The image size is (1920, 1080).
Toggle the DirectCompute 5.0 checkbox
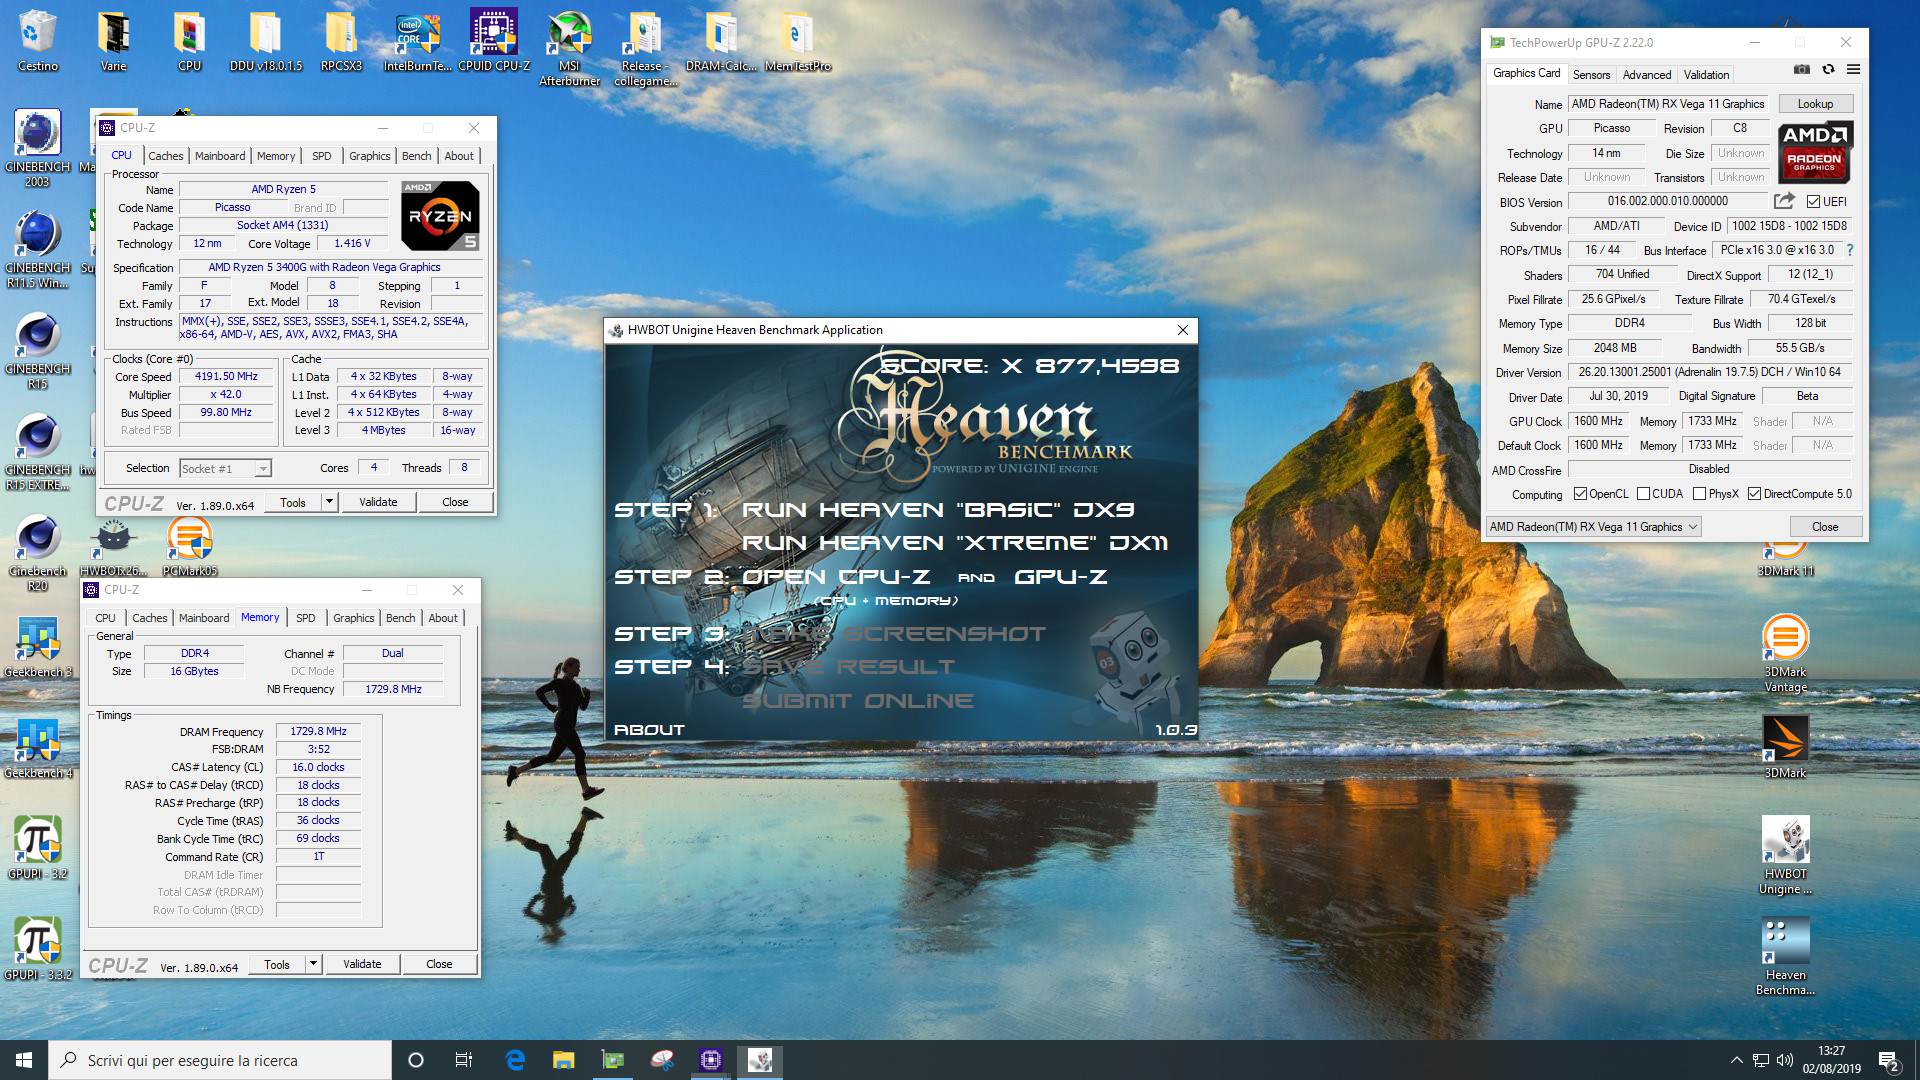pos(1754,494)
